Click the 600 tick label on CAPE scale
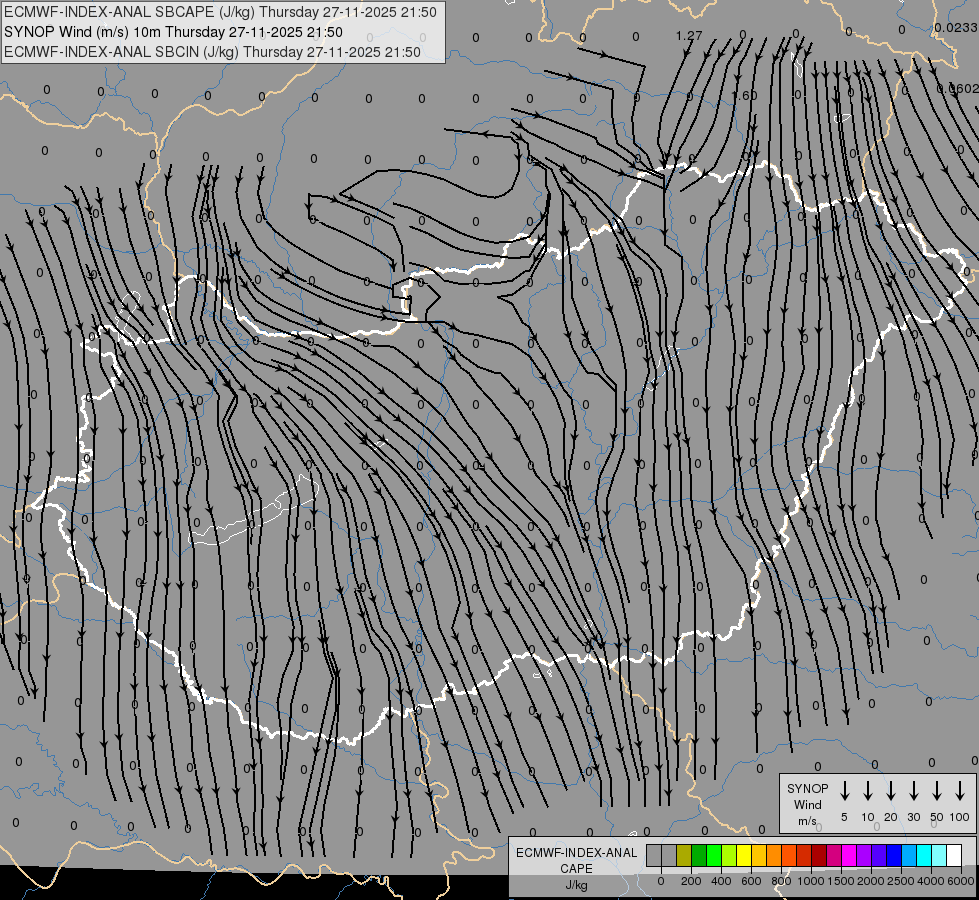The height and width of the screenshot is (900, 979). coord(751,881)
